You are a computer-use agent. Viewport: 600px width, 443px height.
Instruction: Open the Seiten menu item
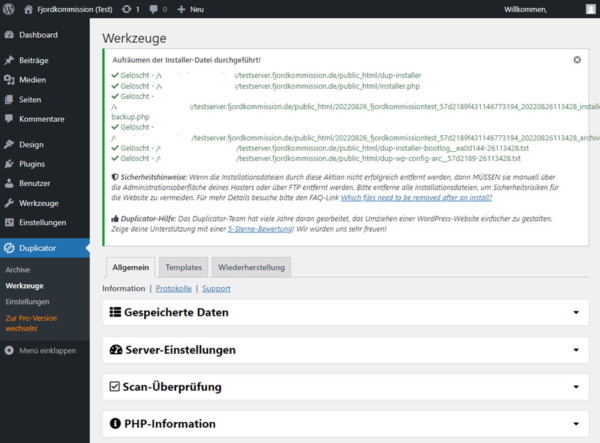[x=45, y=99]
